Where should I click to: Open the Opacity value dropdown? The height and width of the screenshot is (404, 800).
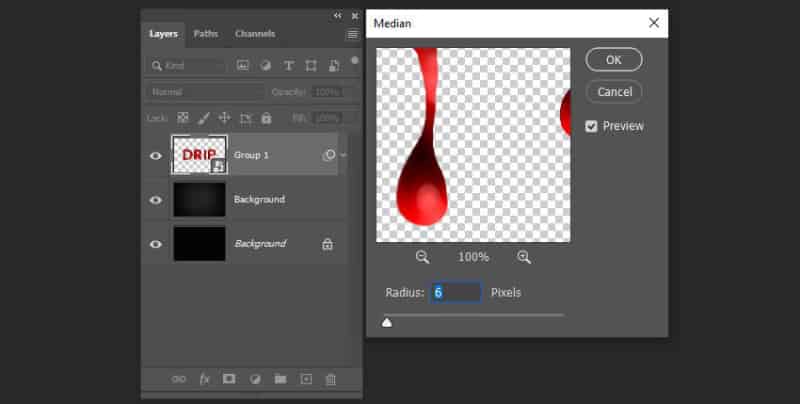point(334,92)
